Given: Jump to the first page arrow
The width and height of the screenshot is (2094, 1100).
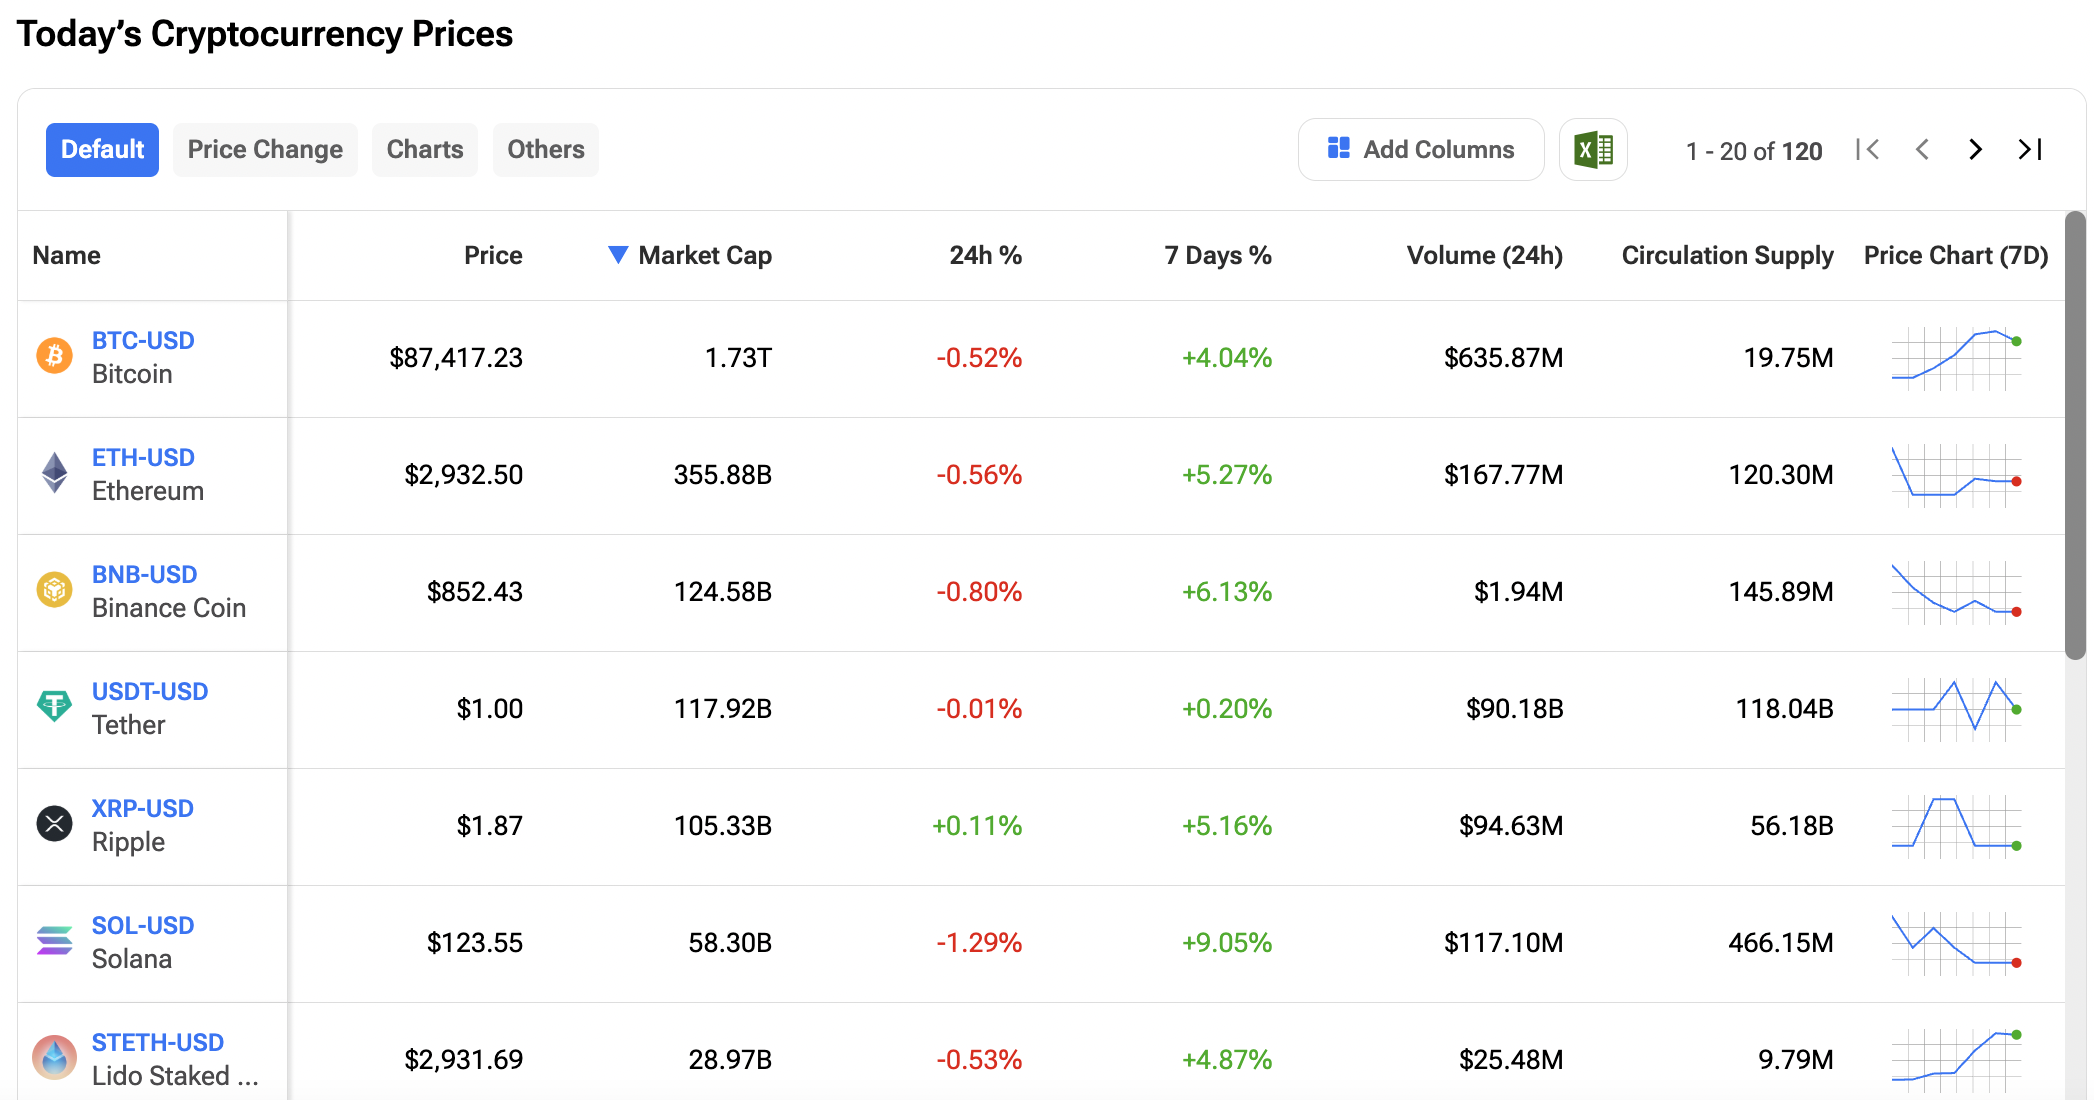Looking at the screenshot, I should tap(1867, 150).
